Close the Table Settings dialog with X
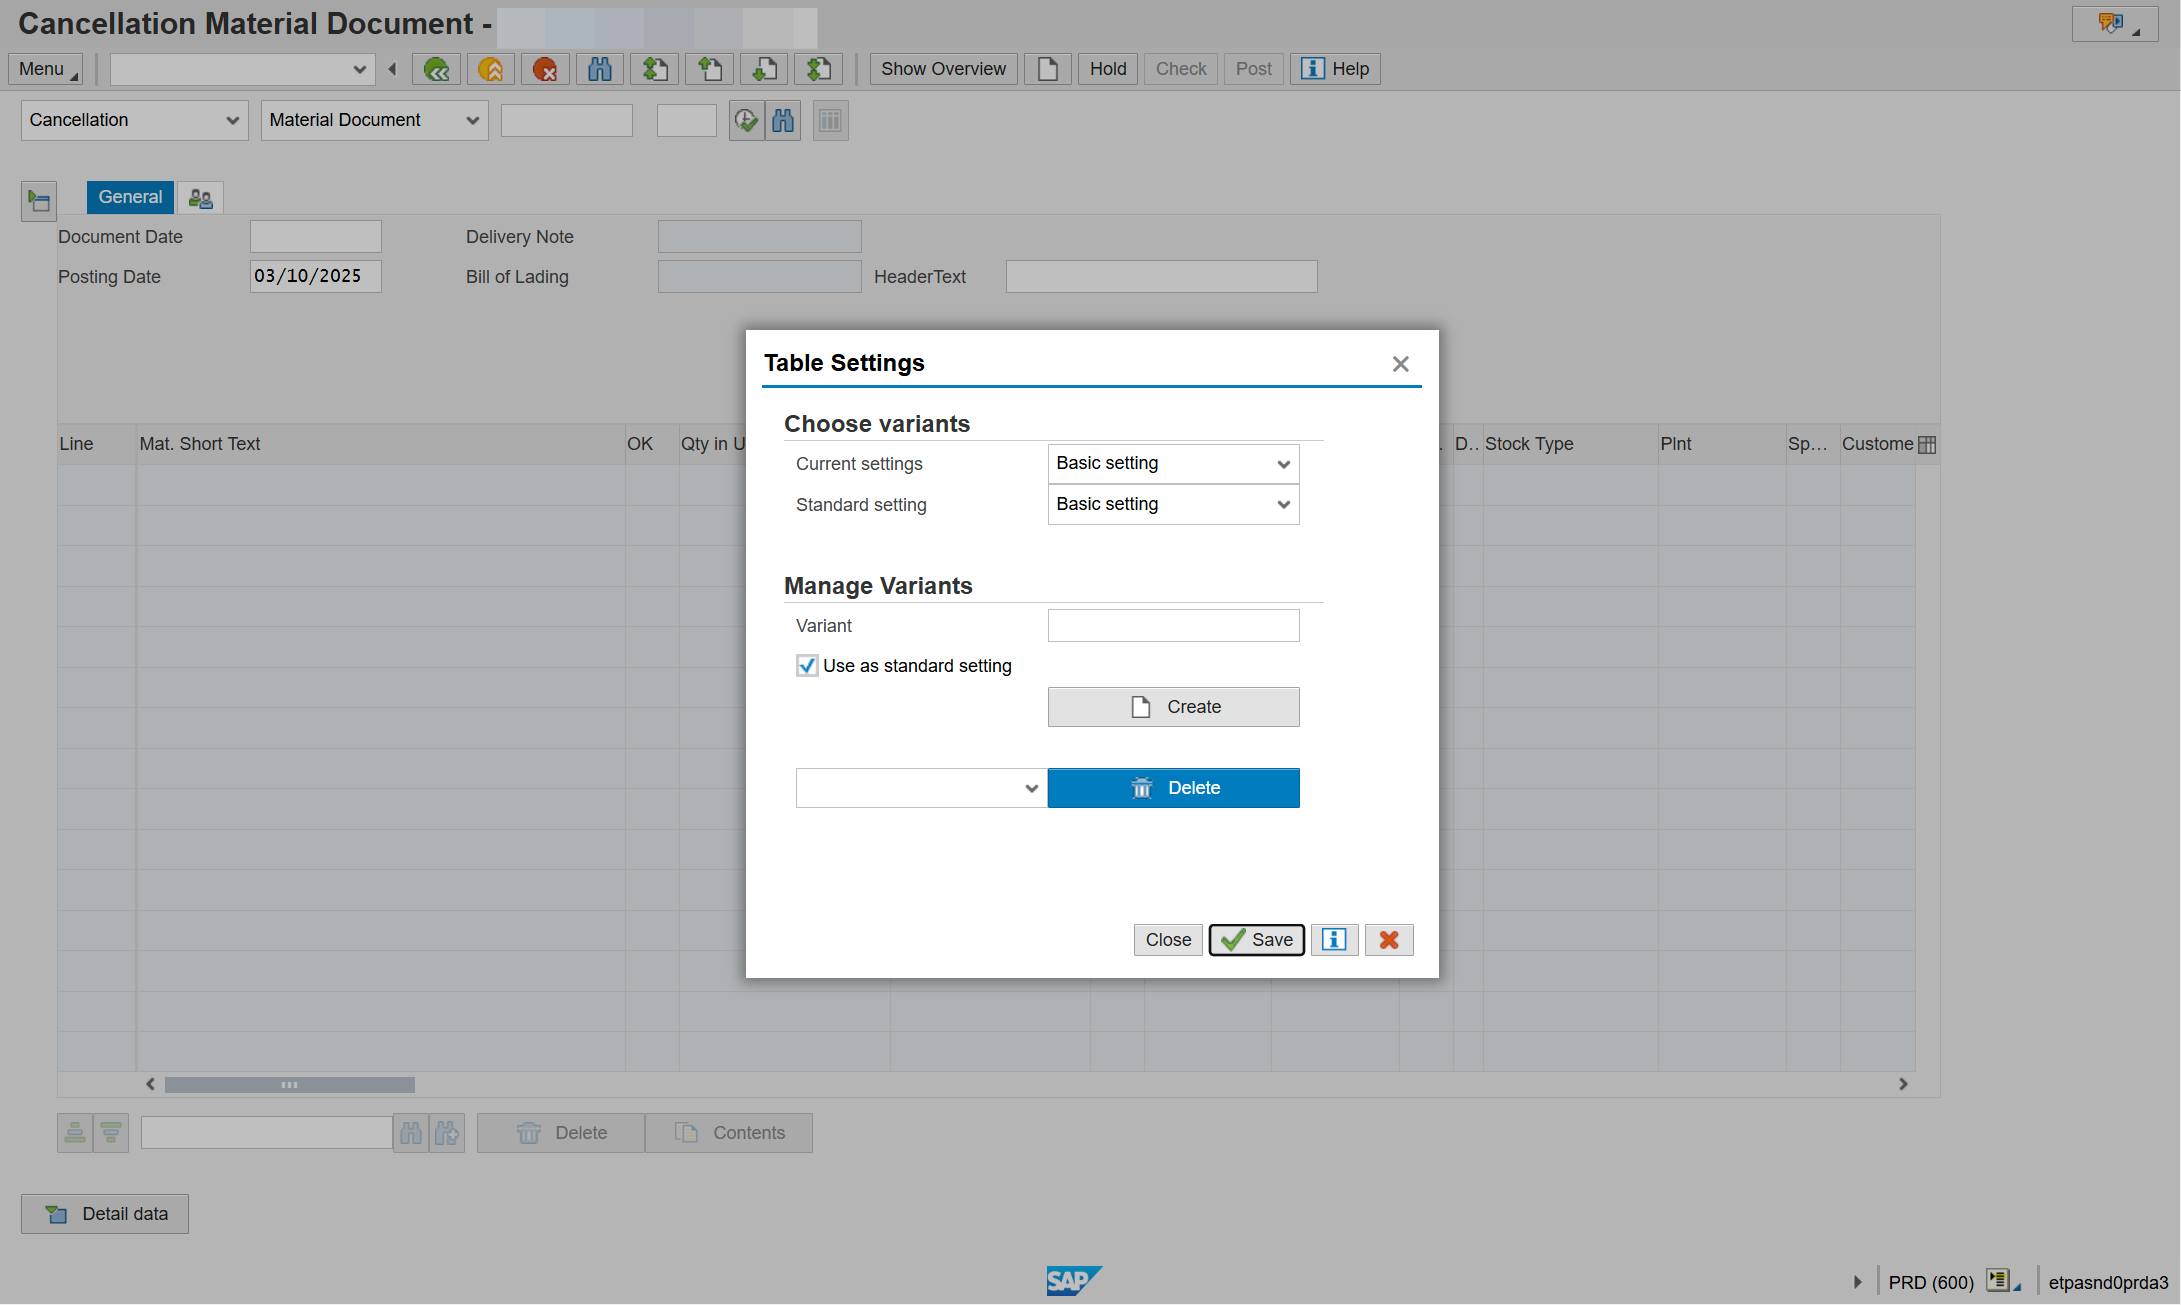The height and width of the screenshot is (1305, 2181). coord(1400,364)
